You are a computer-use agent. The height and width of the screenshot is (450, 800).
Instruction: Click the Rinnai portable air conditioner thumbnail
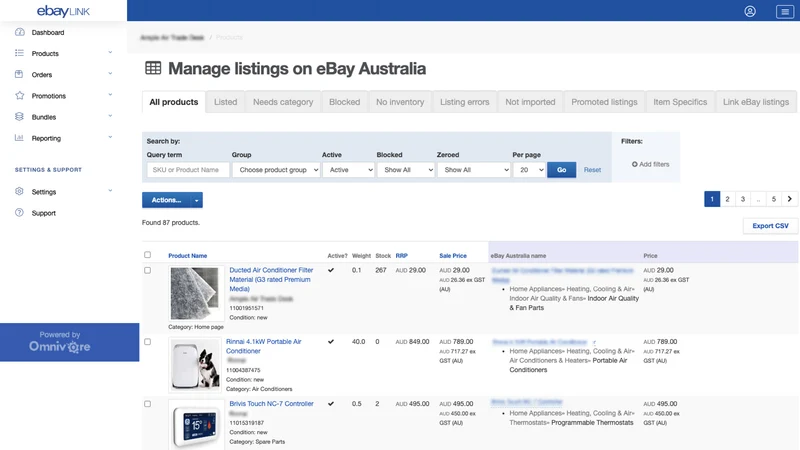(x=196, y=365)
